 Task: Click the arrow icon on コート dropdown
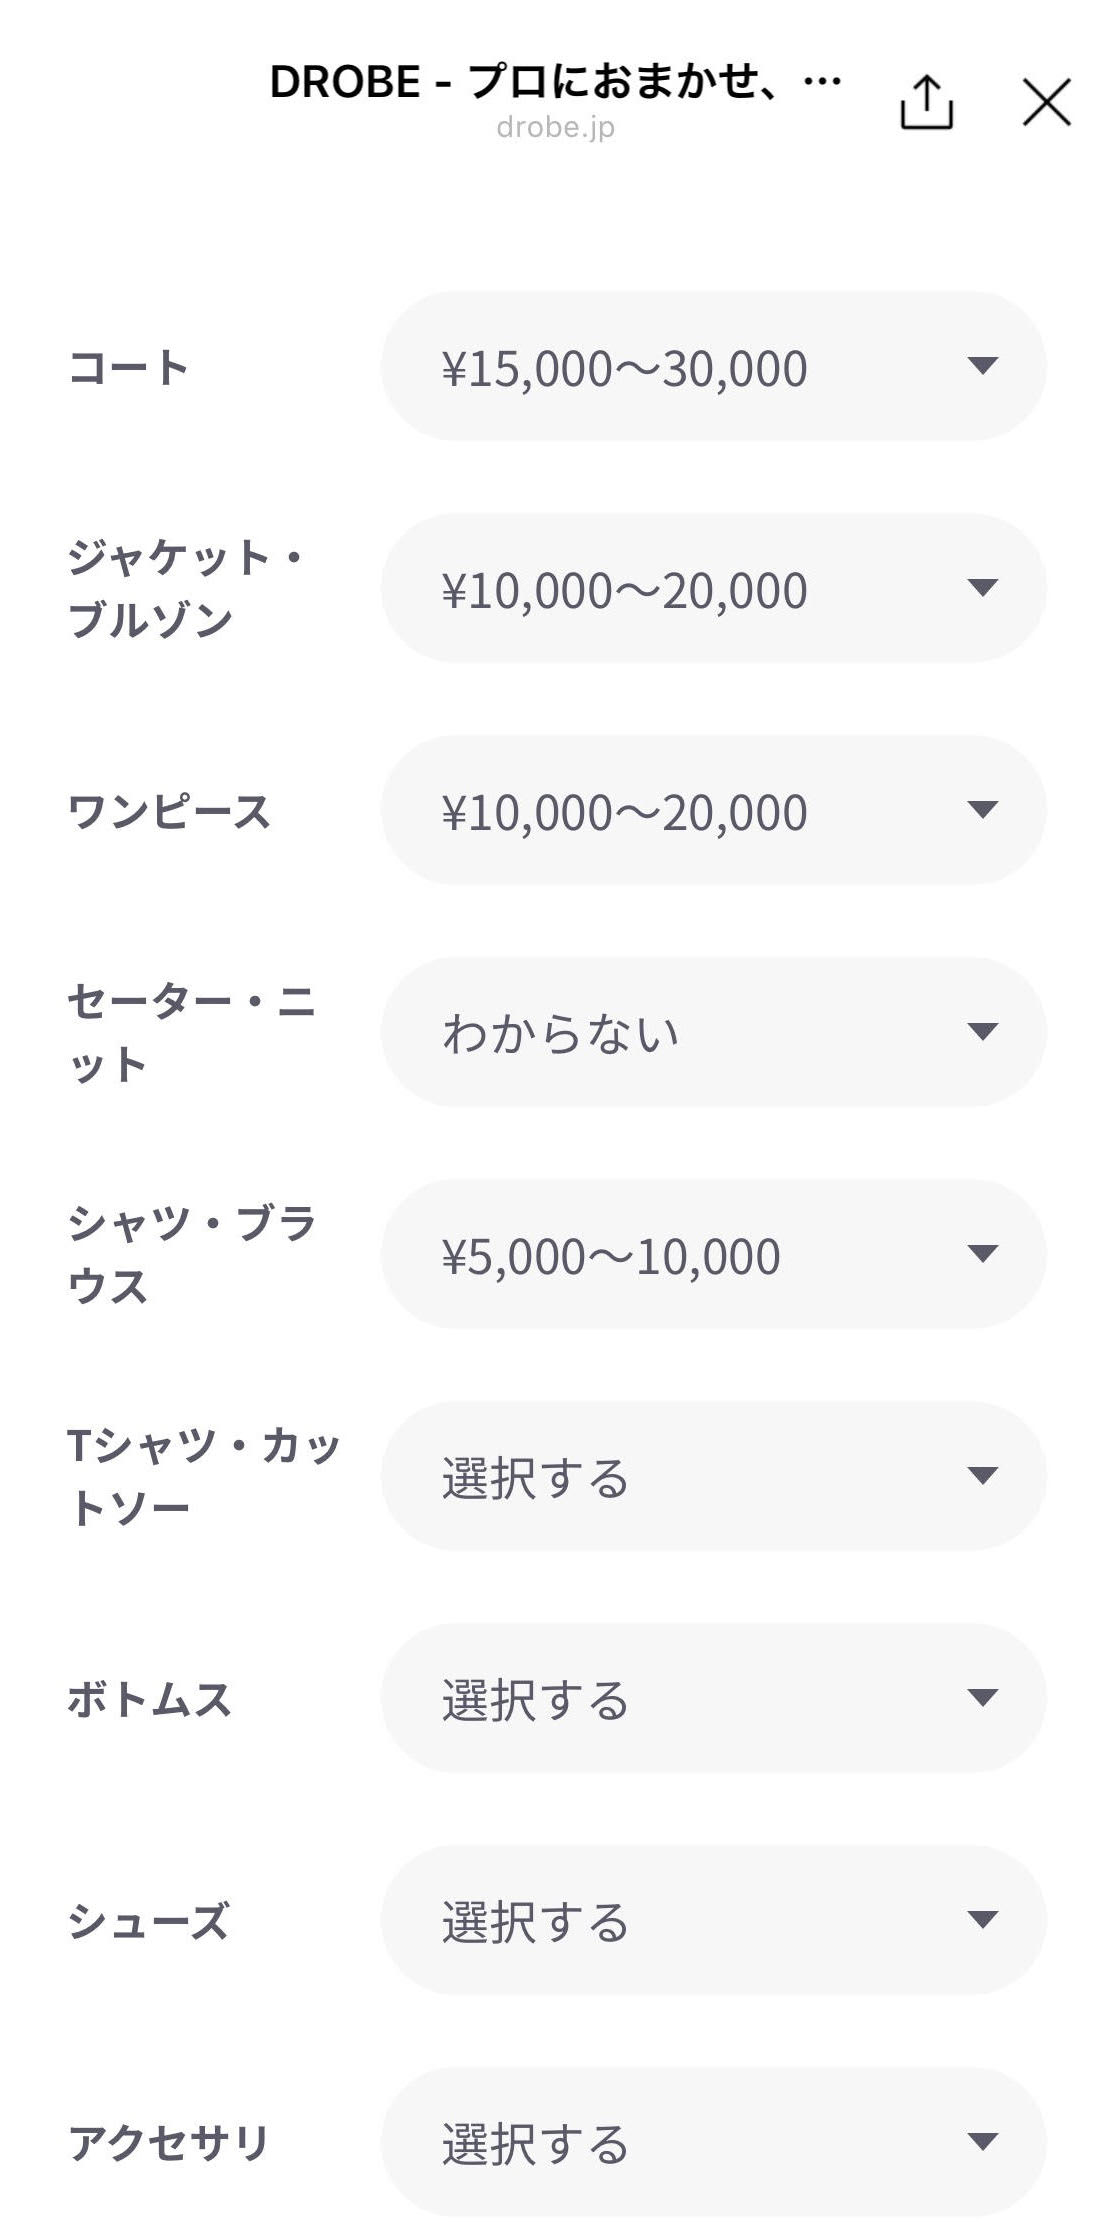point(983,366)
